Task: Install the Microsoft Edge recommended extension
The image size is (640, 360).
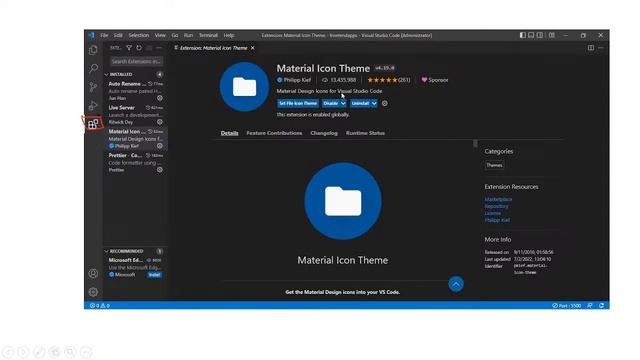Action: (155, 275)
